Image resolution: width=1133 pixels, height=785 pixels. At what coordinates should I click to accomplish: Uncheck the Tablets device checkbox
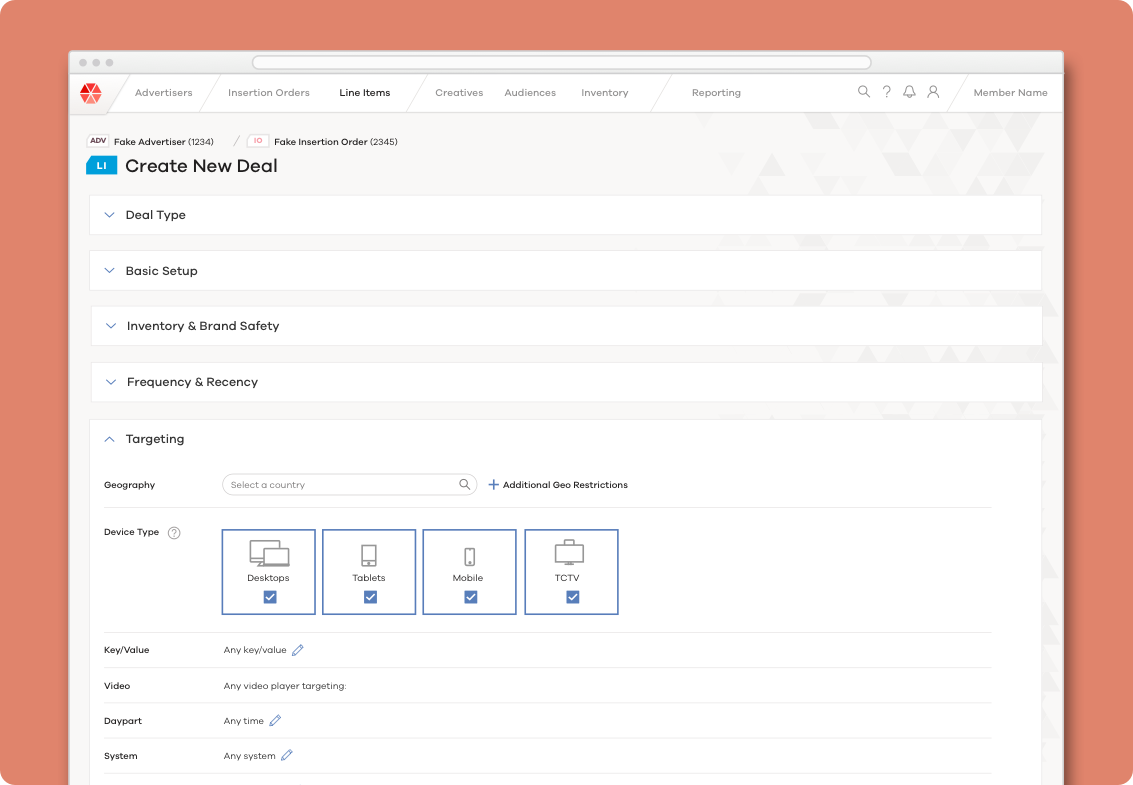370,597
